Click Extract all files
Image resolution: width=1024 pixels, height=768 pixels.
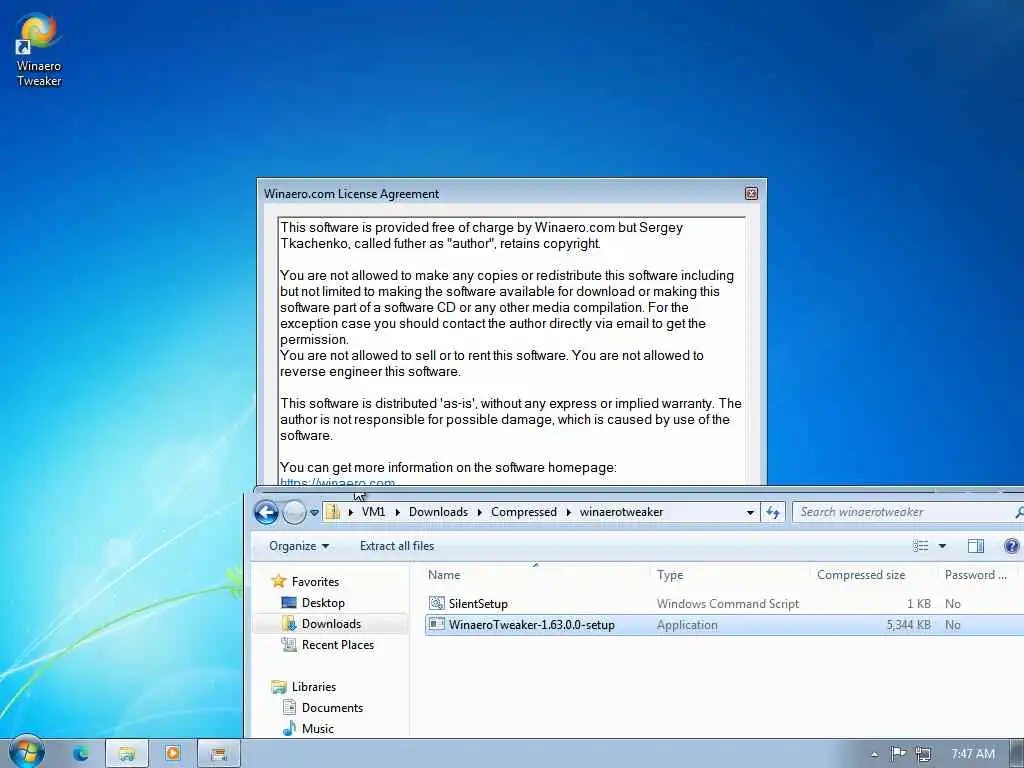pyautogui.click(x=396, y=546)
